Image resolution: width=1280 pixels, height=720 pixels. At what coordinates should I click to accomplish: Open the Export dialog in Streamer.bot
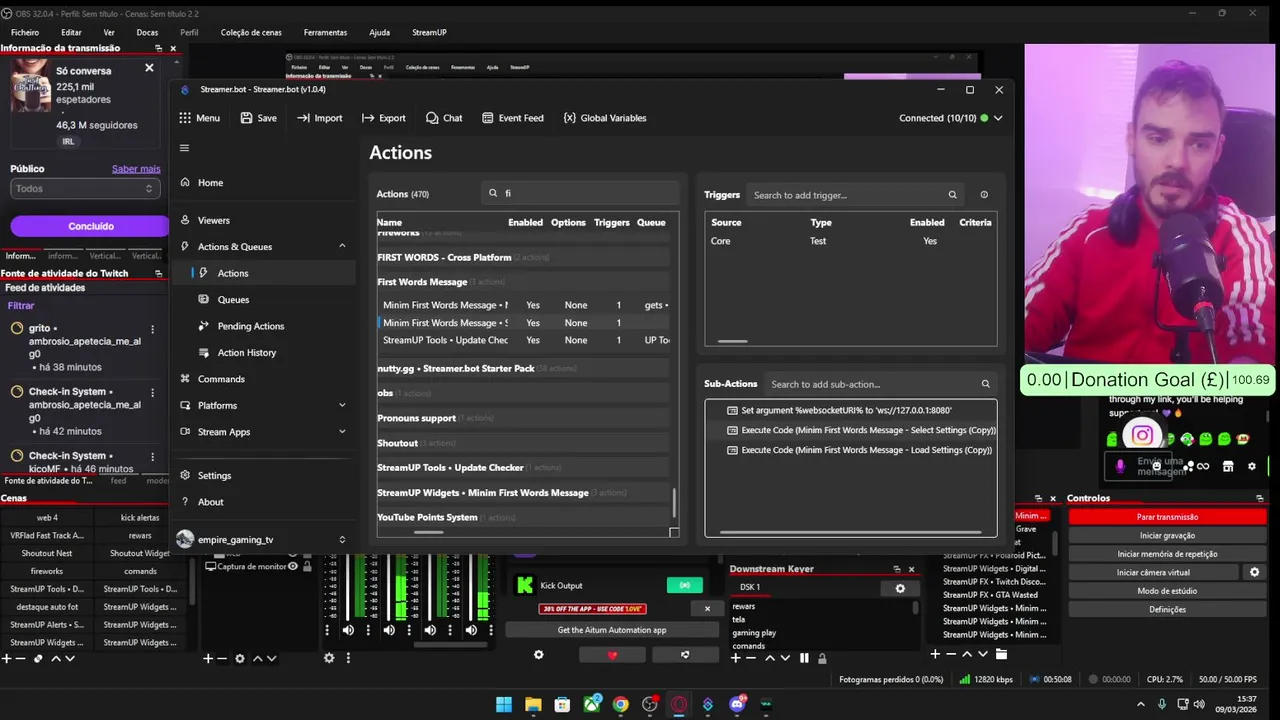pyautogui.click(x=383, y=118)
